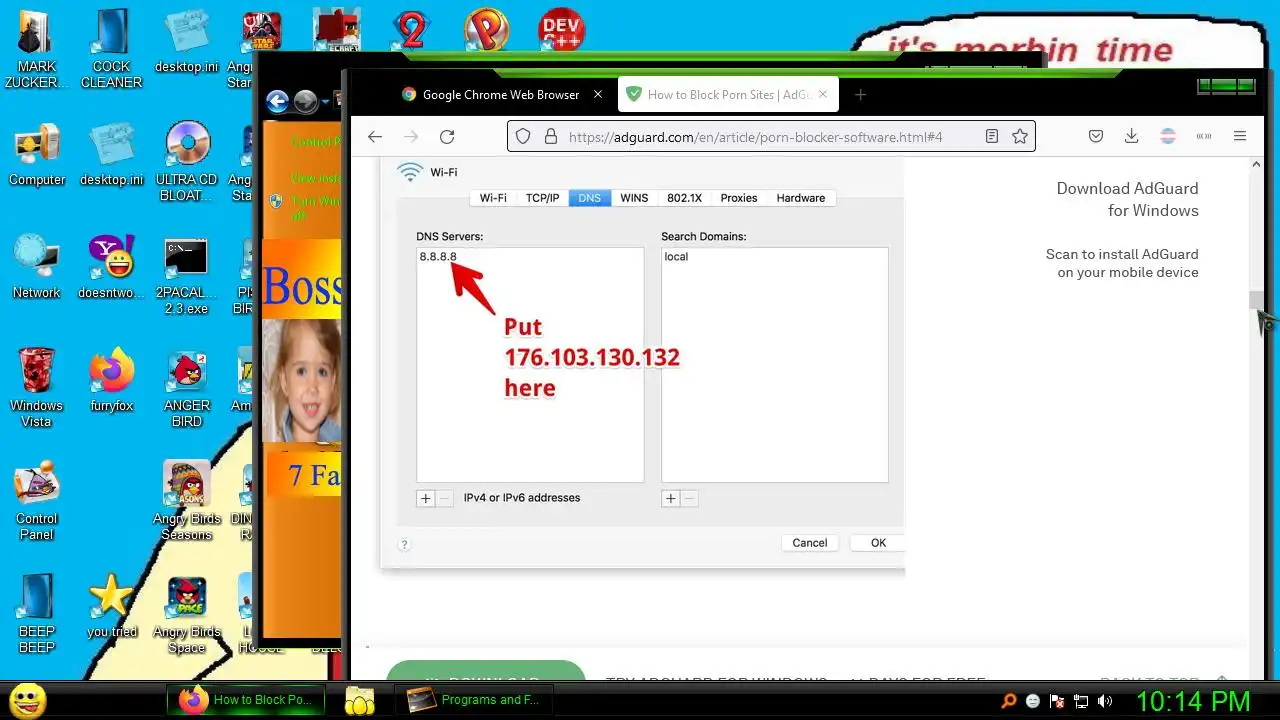Viewport: 1280px width, 720px height.
Task: Click the orange magnifier tray icon
Action: coord(1009,701)
